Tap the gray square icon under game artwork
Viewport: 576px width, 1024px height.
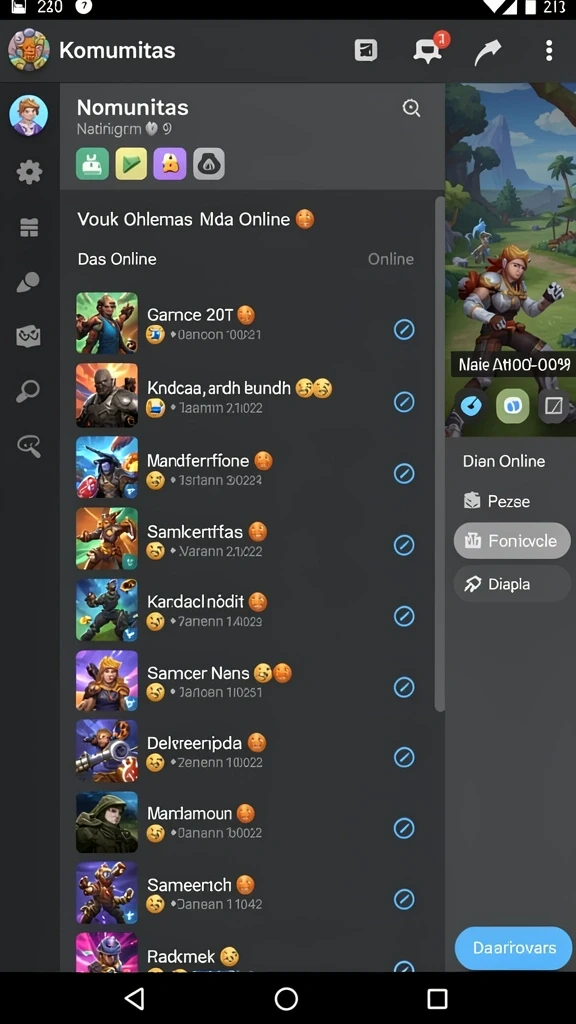553,406
